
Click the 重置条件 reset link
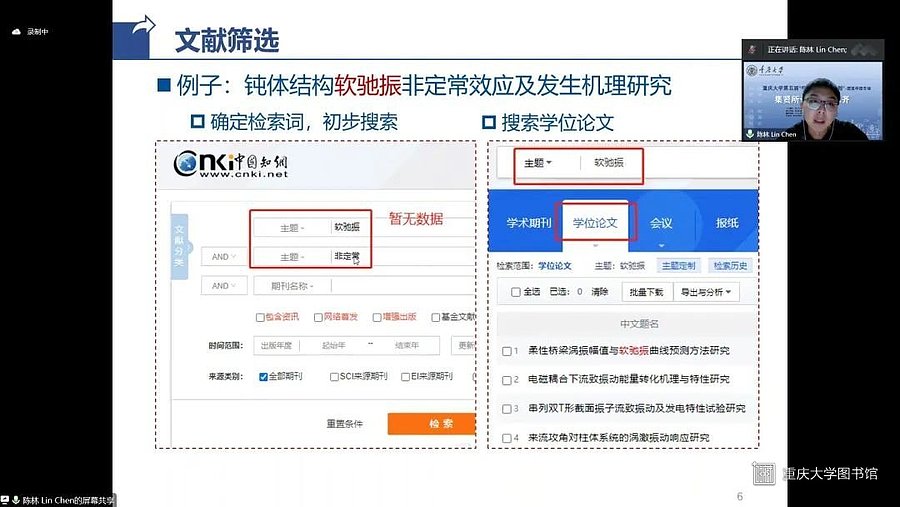(344, 424)
